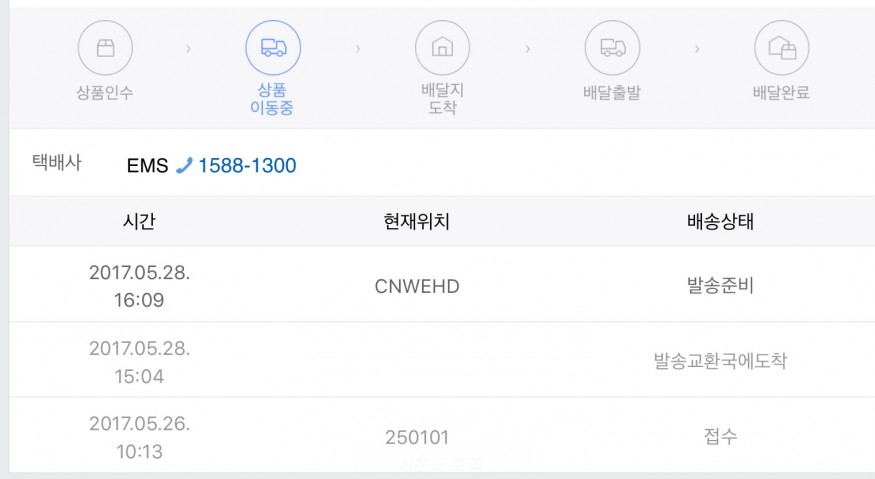
Task: Tap the blue phone handset icon
Action: [x=184, y=165]
